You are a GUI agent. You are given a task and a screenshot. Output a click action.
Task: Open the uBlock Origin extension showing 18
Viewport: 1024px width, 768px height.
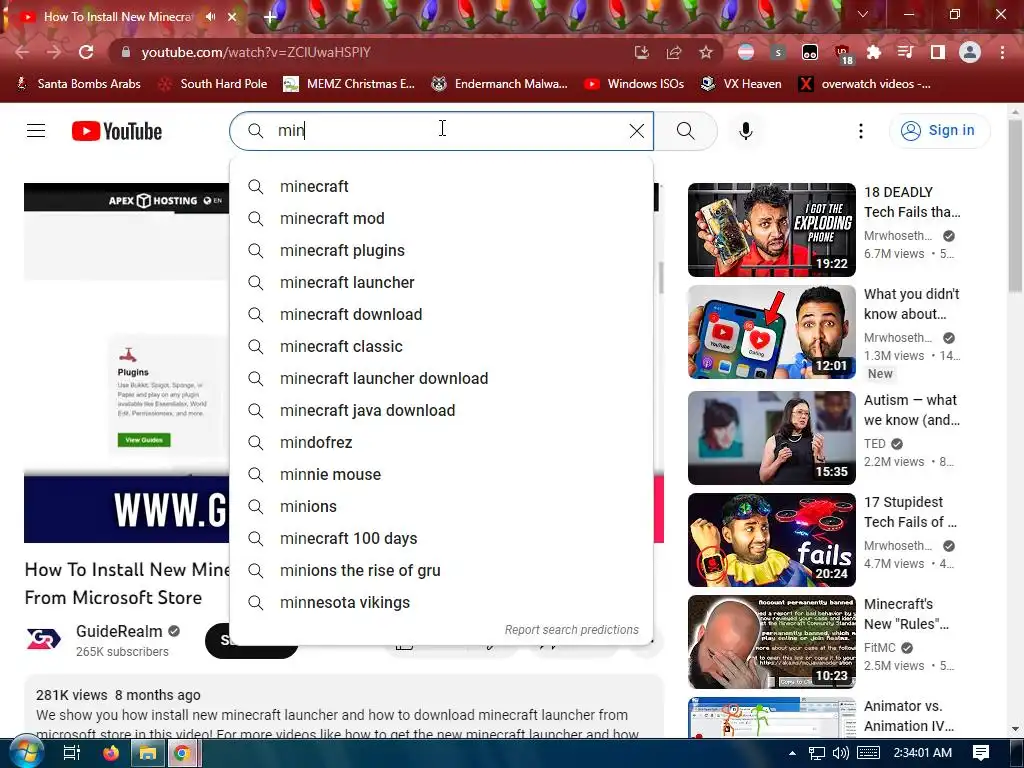[842, 54]
